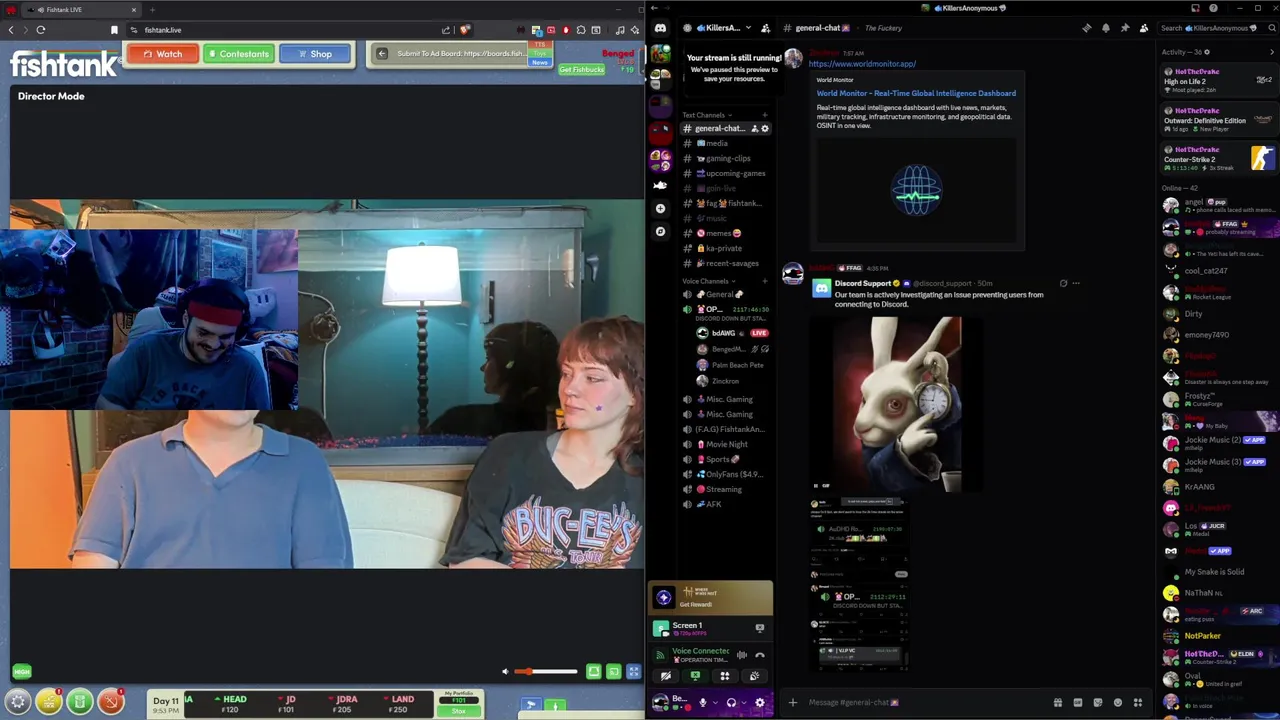Open the upcoming-games channel
This screenshot has width=1280, height=720.
pos(725,173)
